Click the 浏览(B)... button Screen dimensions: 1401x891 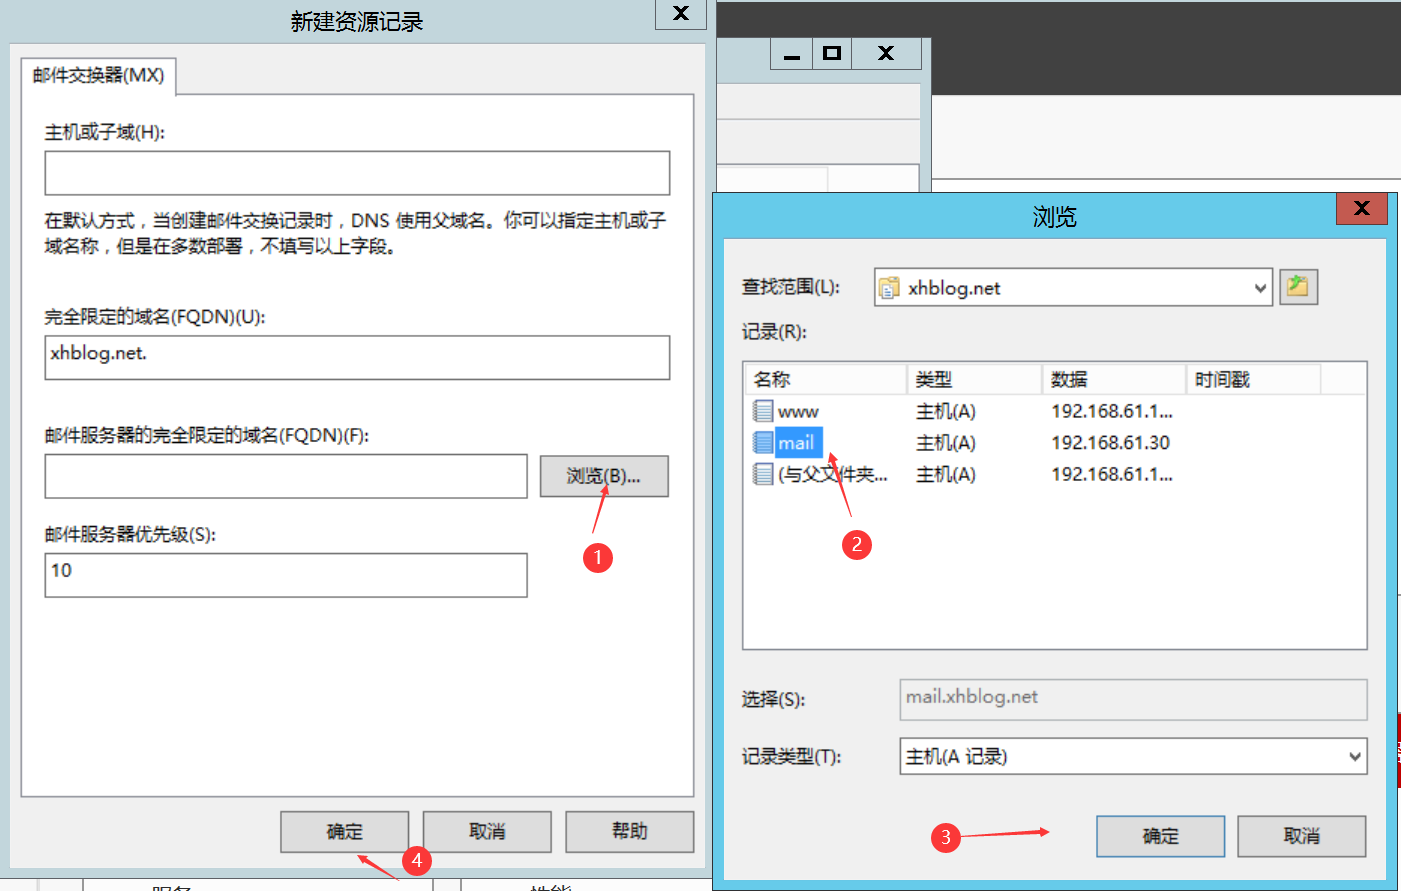click(604, 476)
